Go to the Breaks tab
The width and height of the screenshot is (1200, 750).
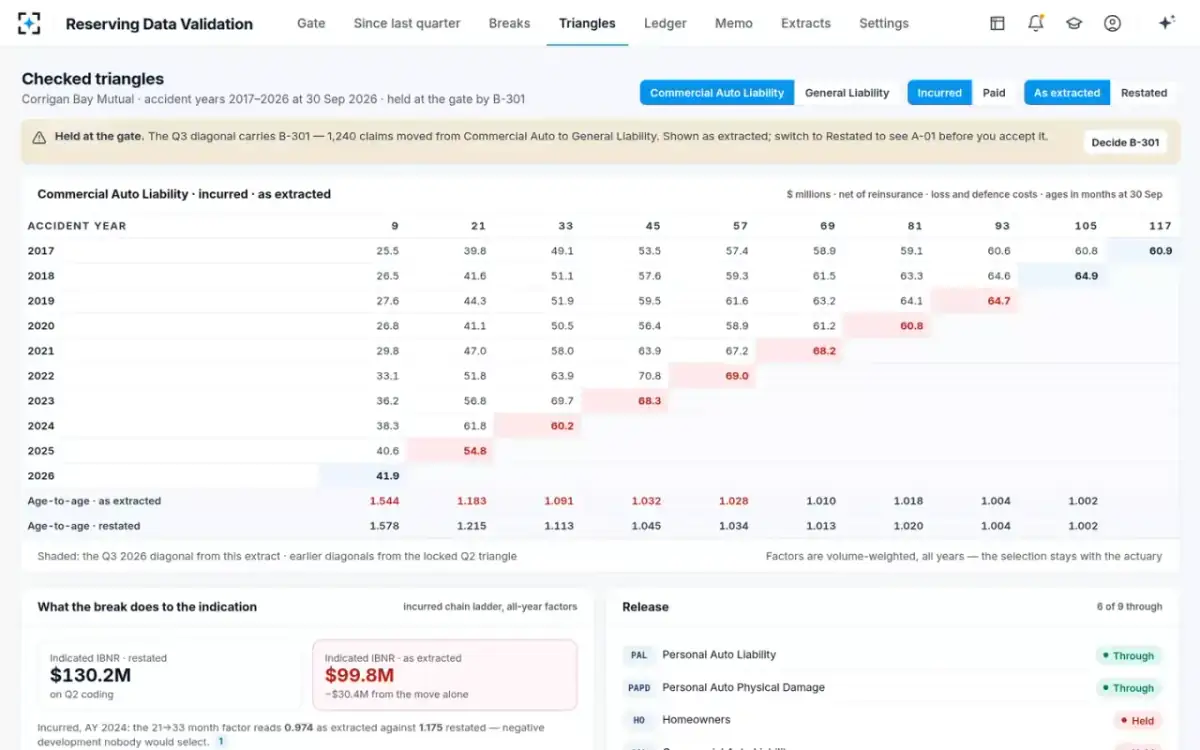[510, 23]
